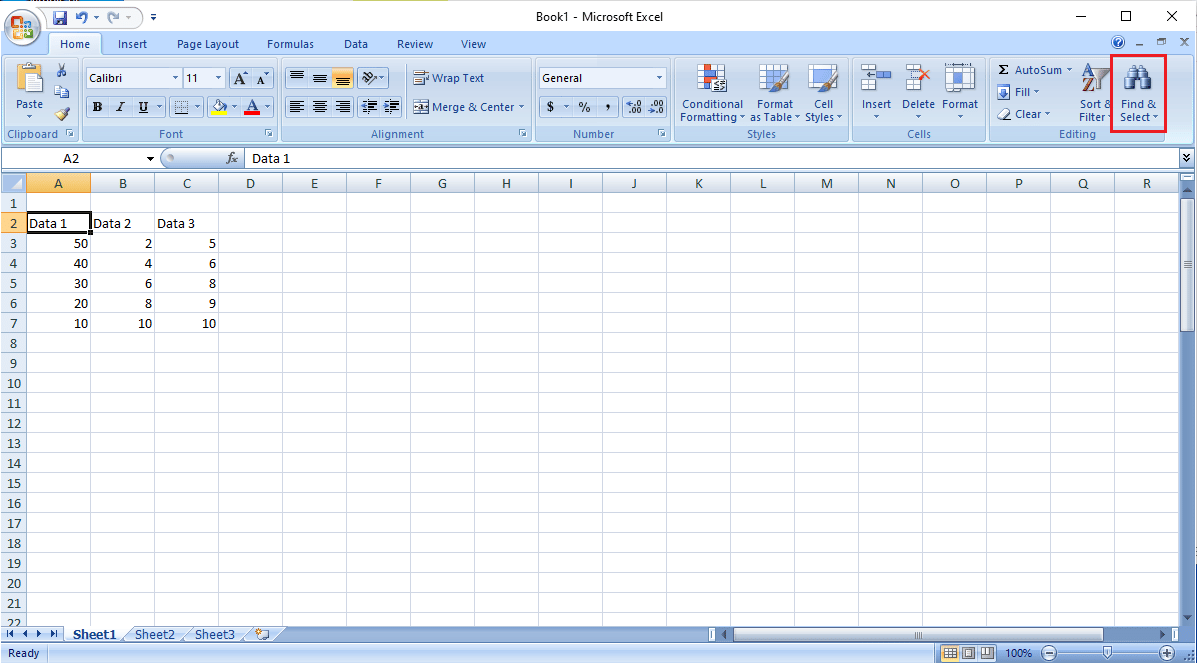Insert a new worksheet tab
The image size is (1197, 663).
[263, 634]
